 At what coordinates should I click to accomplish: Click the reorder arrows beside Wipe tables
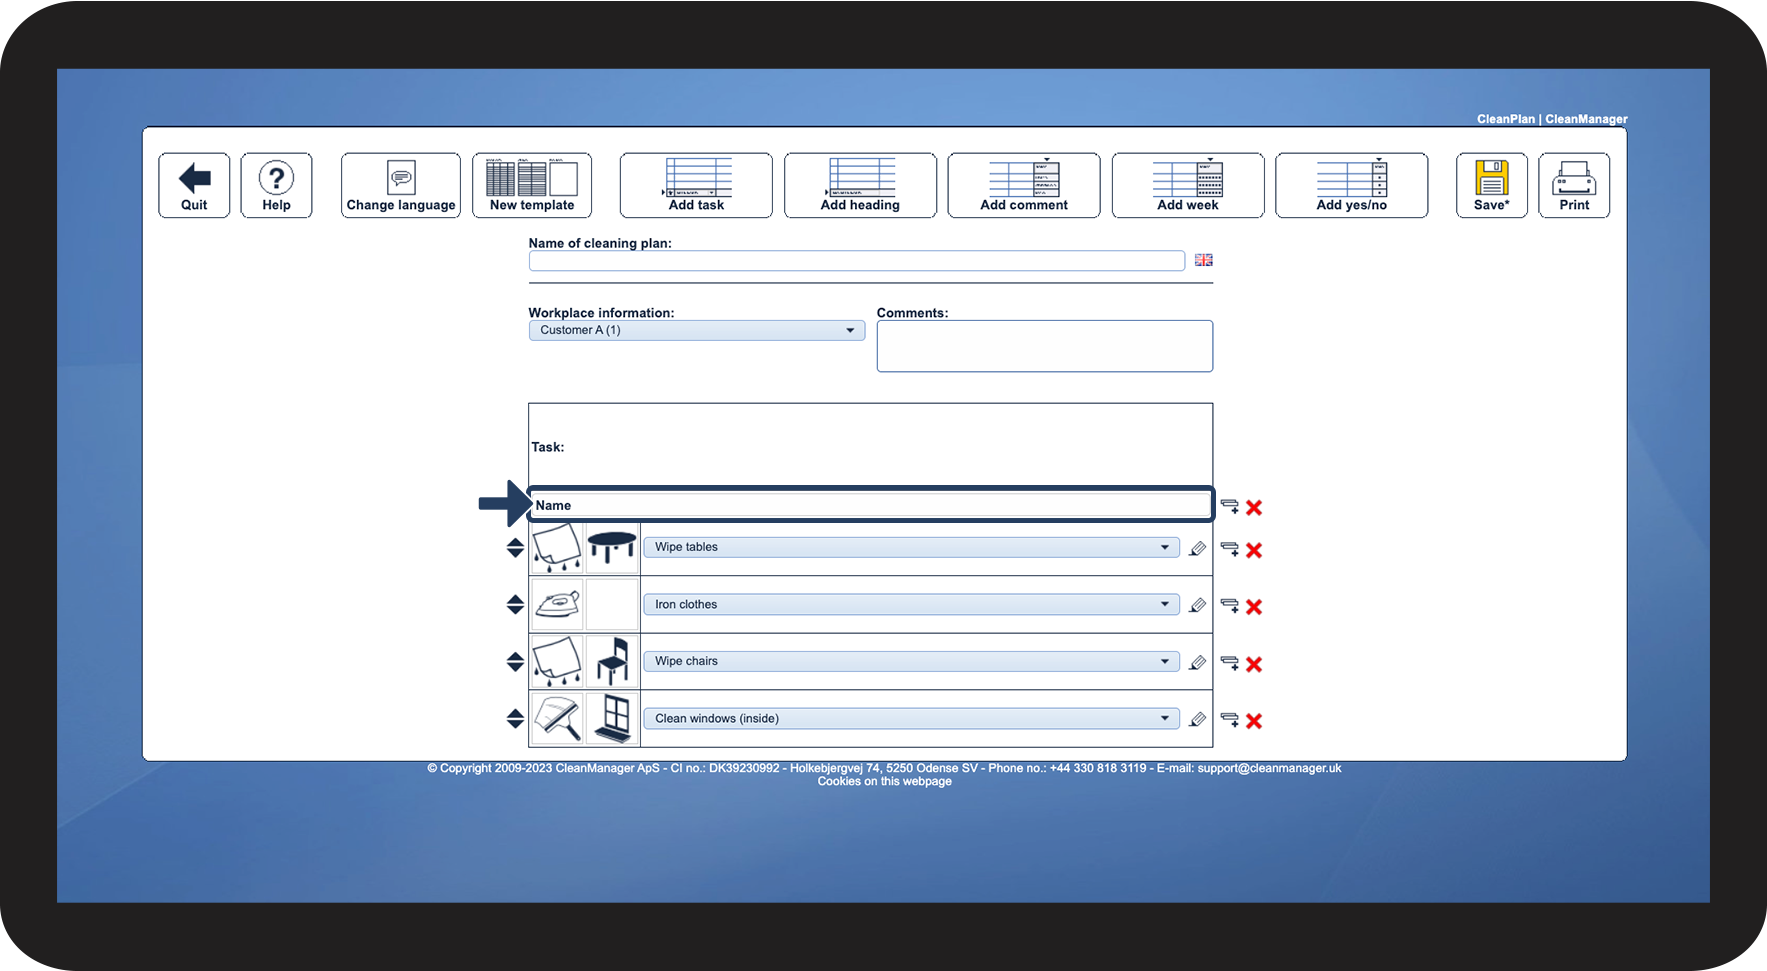pyautogui.click(x=515, y=548)
